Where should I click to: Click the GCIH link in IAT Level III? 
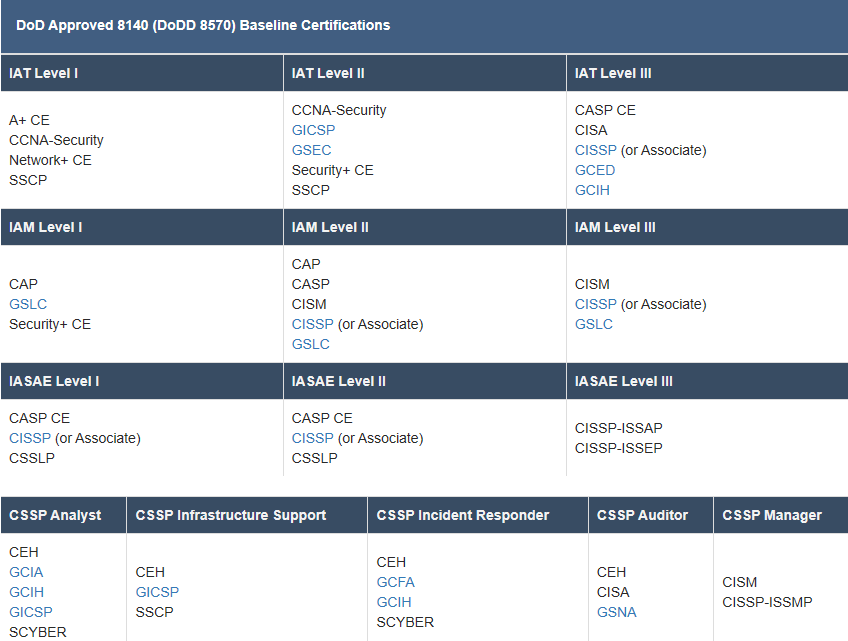coord(592,190)
